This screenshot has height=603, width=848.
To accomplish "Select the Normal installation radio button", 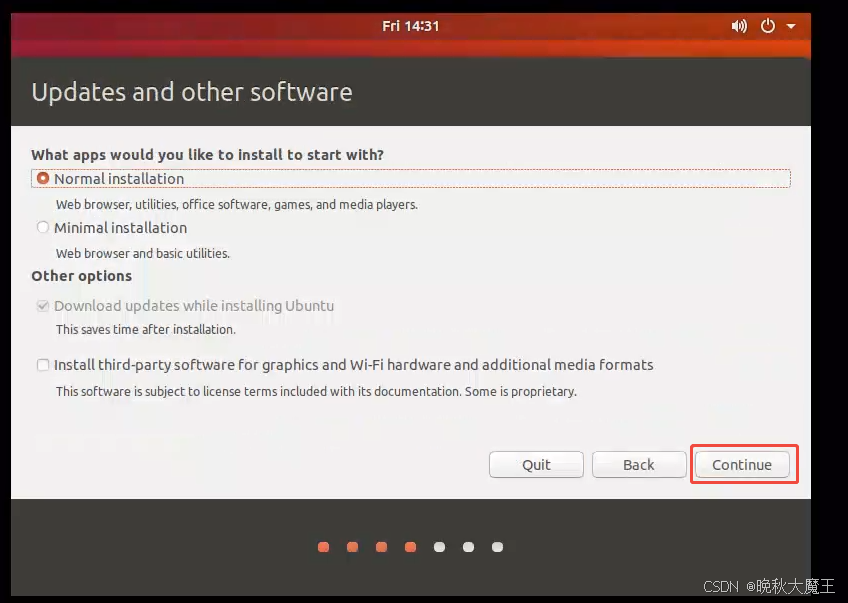I will point(43,178).
